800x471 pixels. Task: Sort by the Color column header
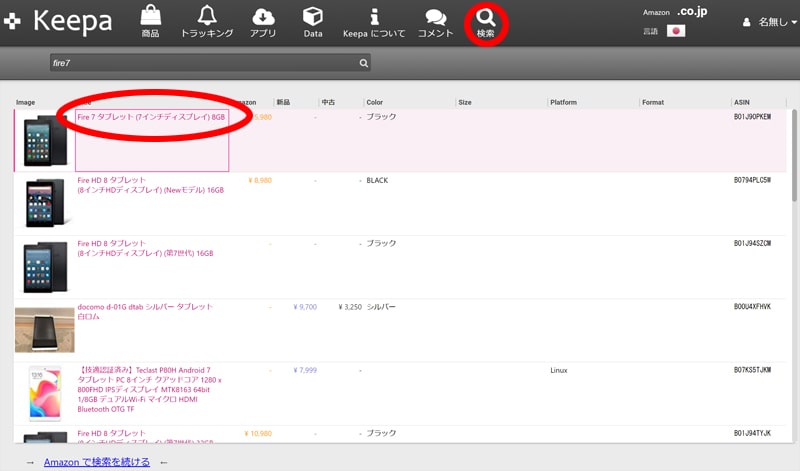pyautogui.click(x=374, y=102)
